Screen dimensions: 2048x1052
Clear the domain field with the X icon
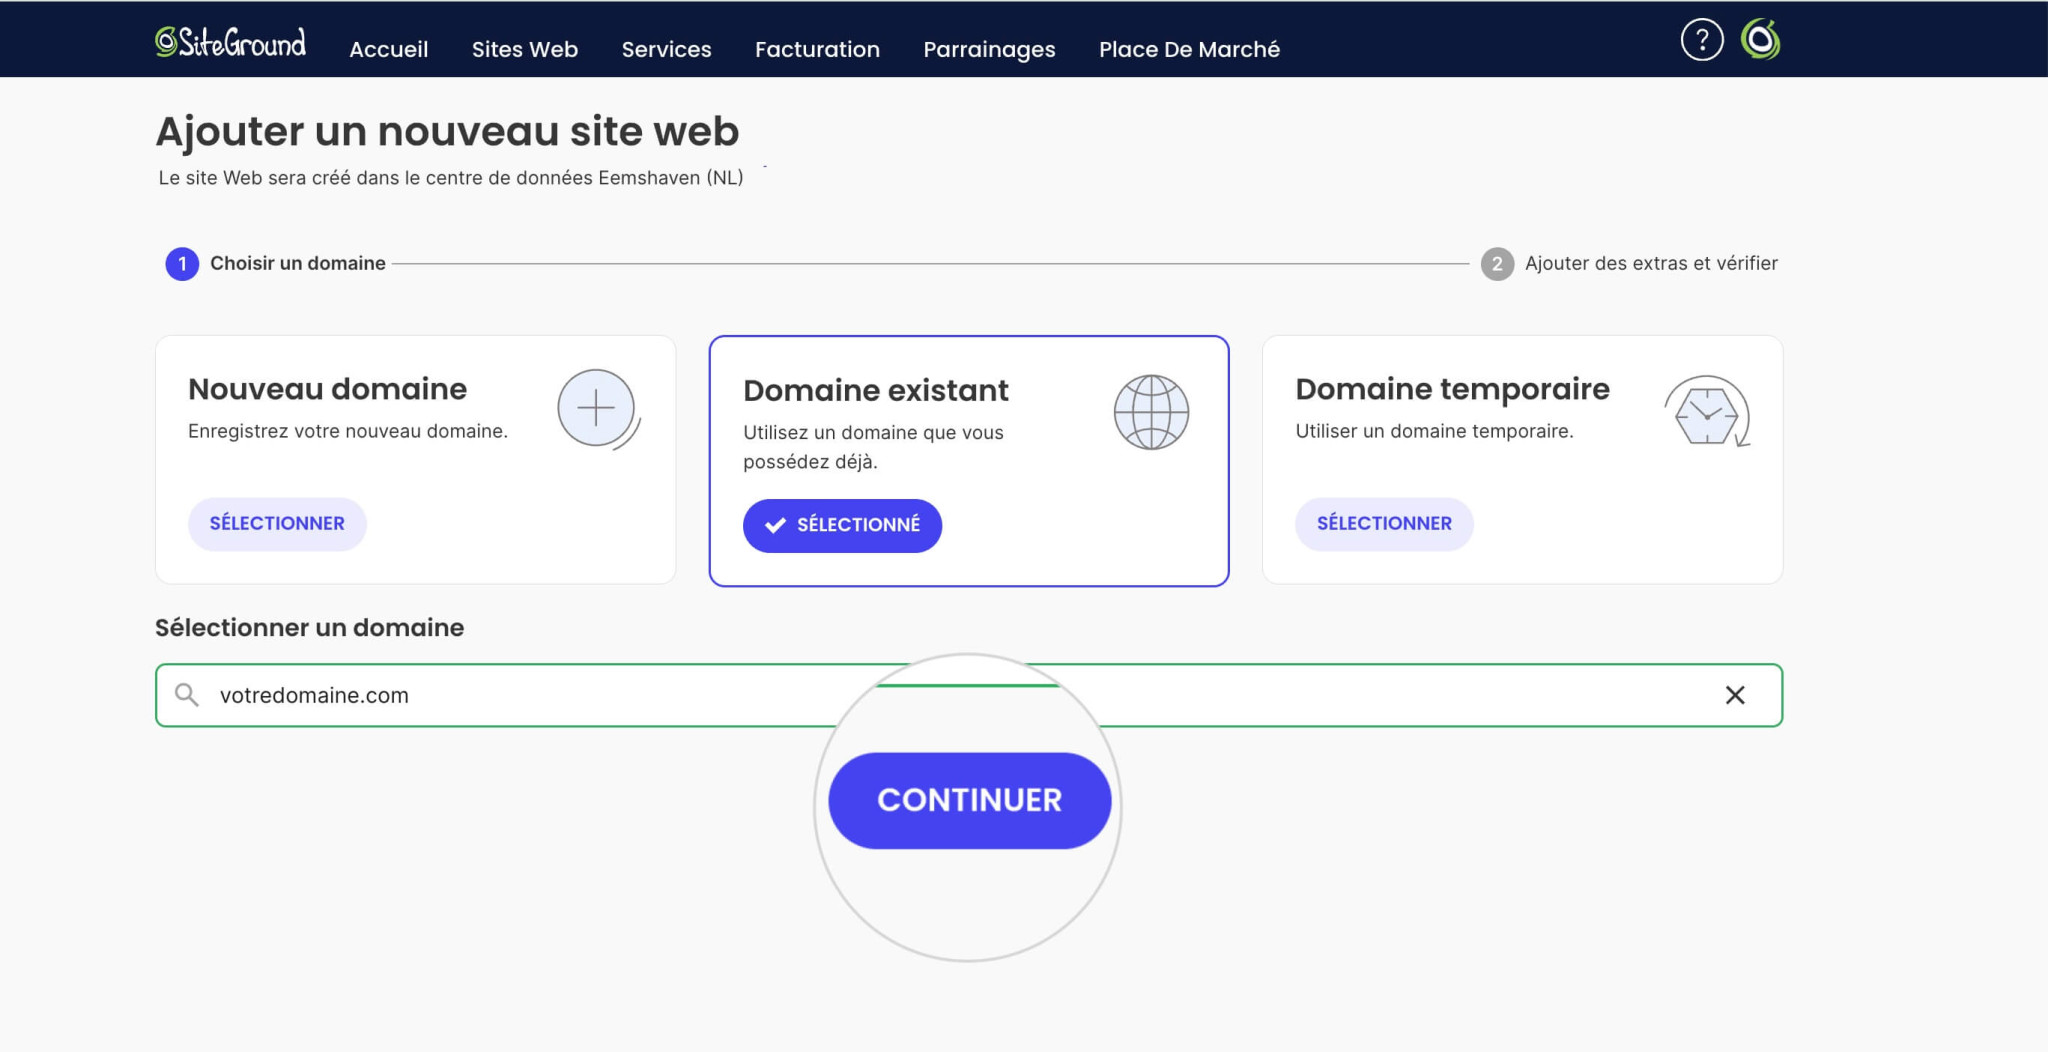pos(1735,695)
